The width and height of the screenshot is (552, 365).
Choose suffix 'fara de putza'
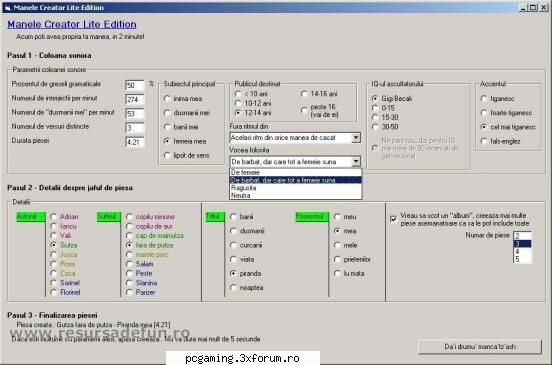[x=129, y=245]
